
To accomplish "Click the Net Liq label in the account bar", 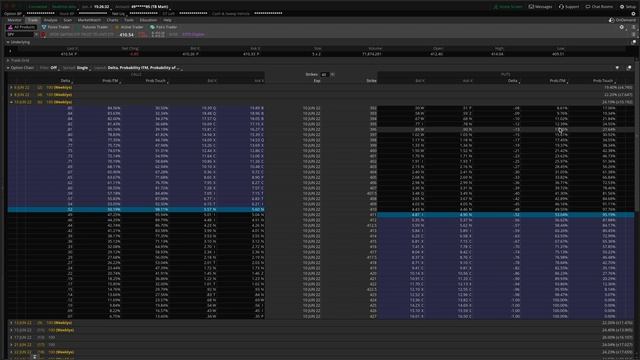I will [x=118, y=13].
